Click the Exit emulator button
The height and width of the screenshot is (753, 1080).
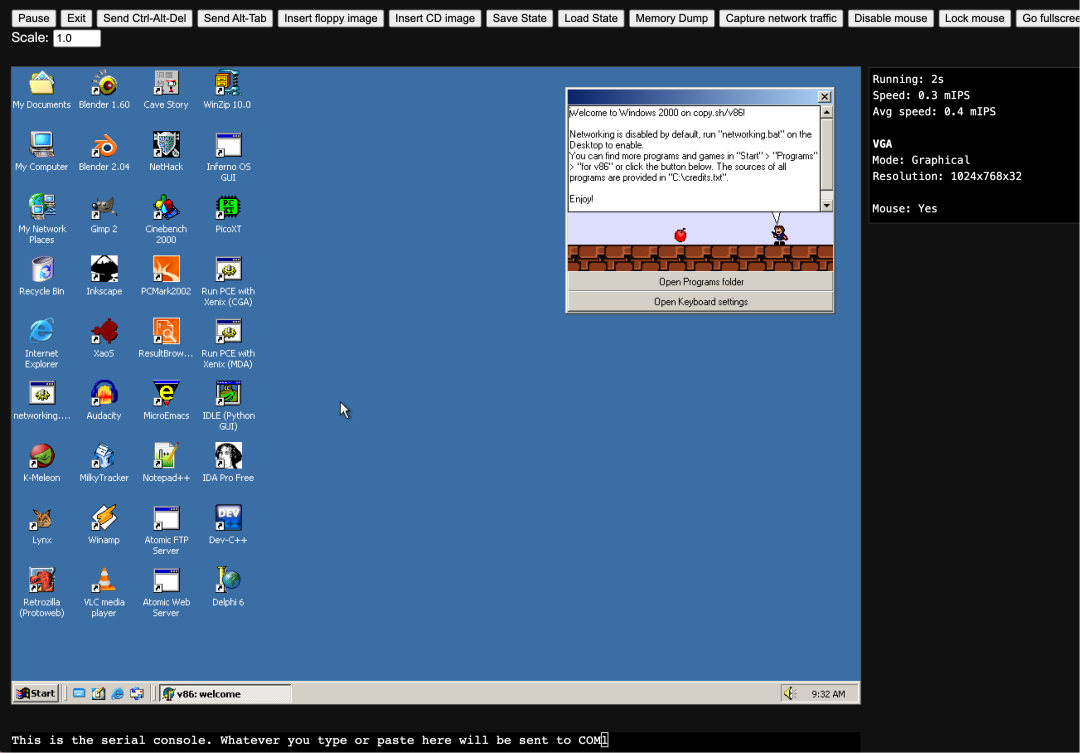[x=76, y=18]
